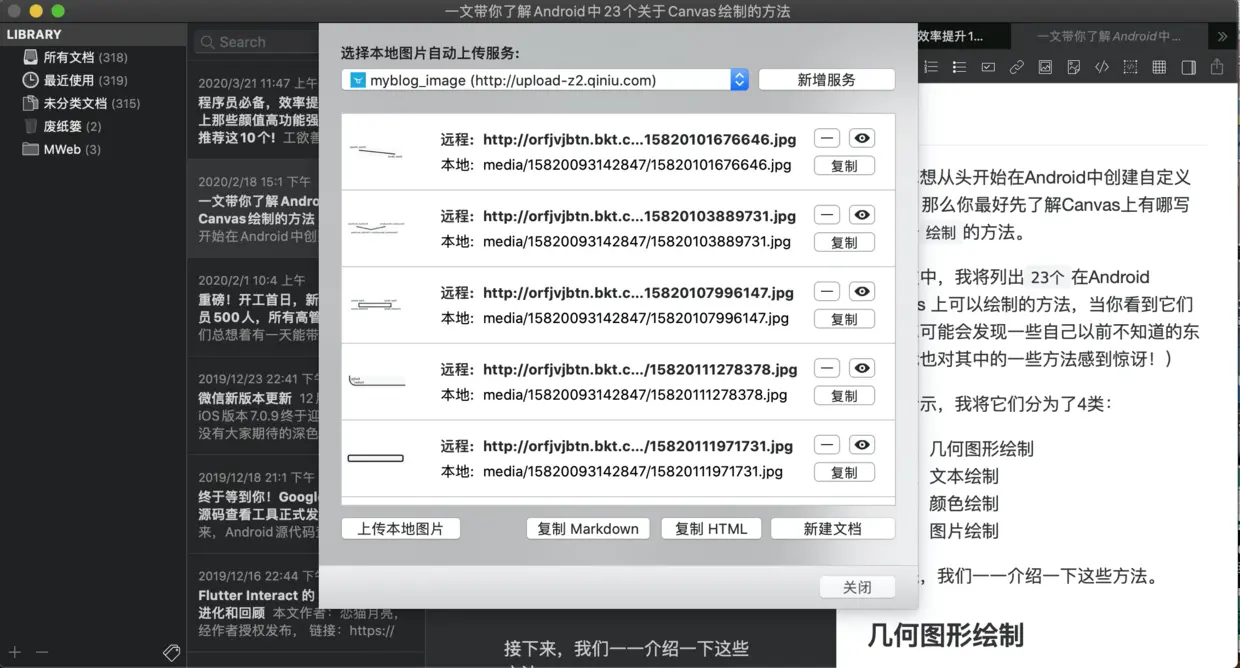This screenshot has width=1240, height=668.
Task: Remove image 15820107996147.jpg with minus button
Action: (827, 292)
